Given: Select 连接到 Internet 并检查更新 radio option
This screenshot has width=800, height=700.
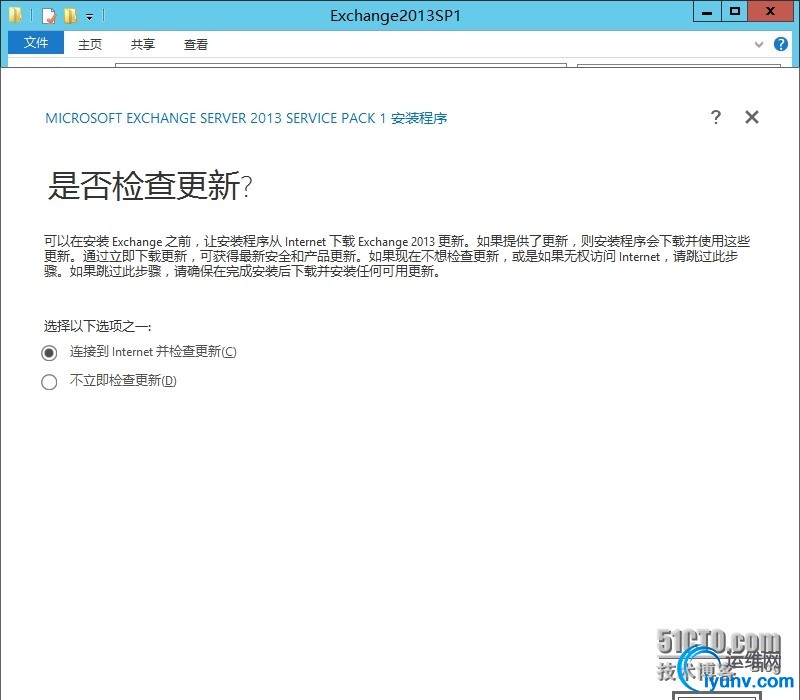Looking at the screenshot, I should click(49, 353).
